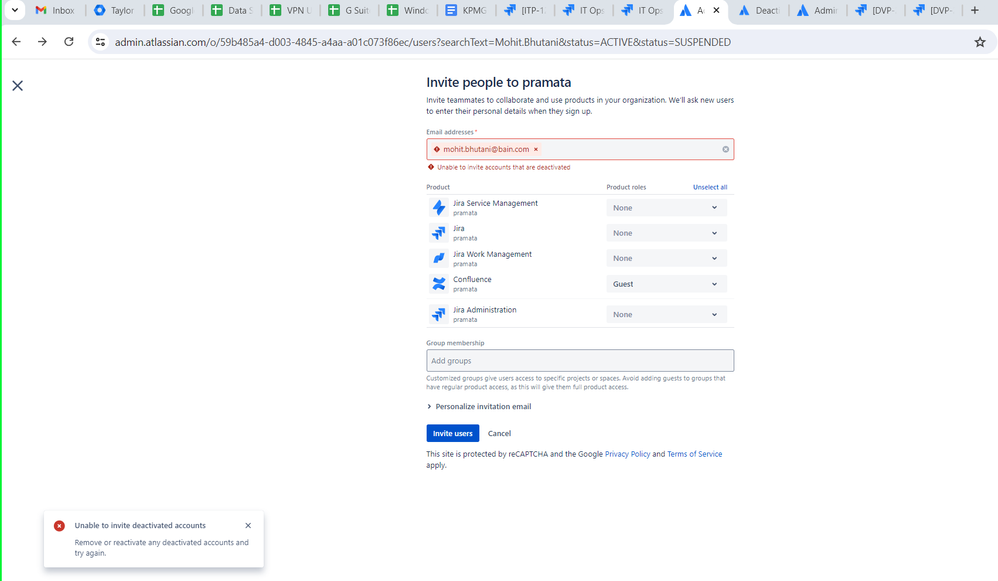Click the Jira Administration product icon

point(439,314)
